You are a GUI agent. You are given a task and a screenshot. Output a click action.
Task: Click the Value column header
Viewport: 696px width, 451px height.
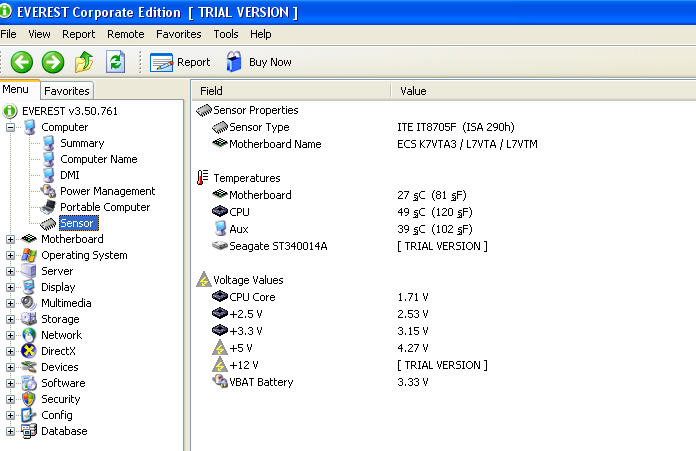tap(543, 91)
